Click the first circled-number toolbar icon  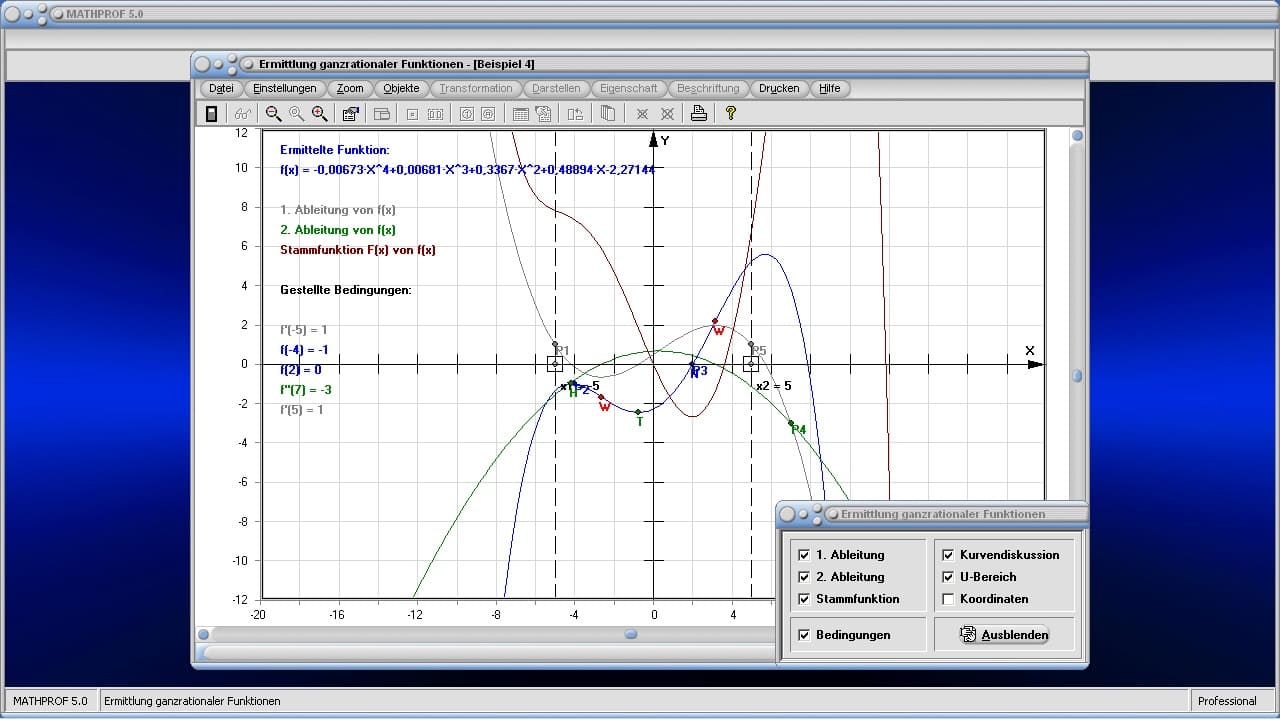466,114
